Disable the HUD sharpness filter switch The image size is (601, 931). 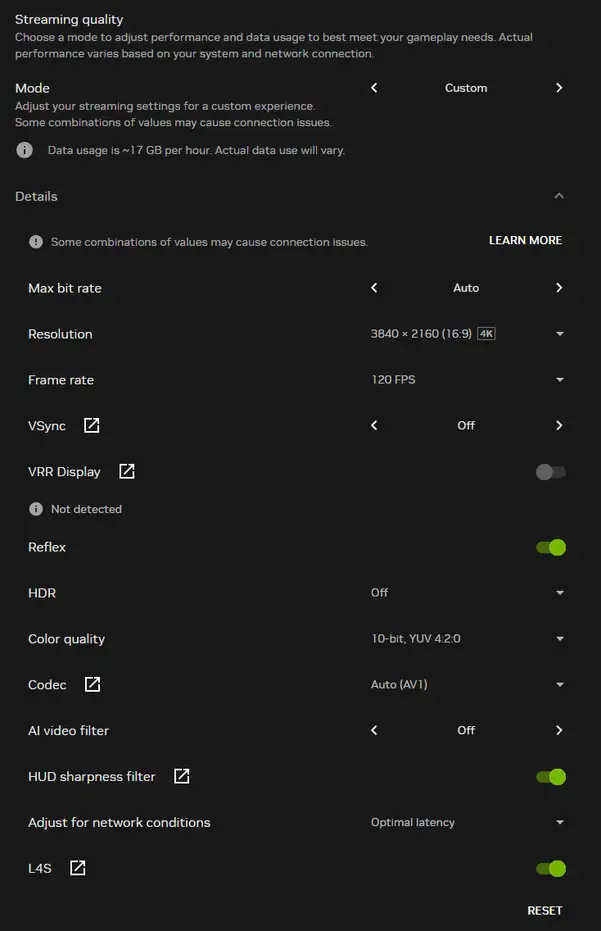click(551, 777)
